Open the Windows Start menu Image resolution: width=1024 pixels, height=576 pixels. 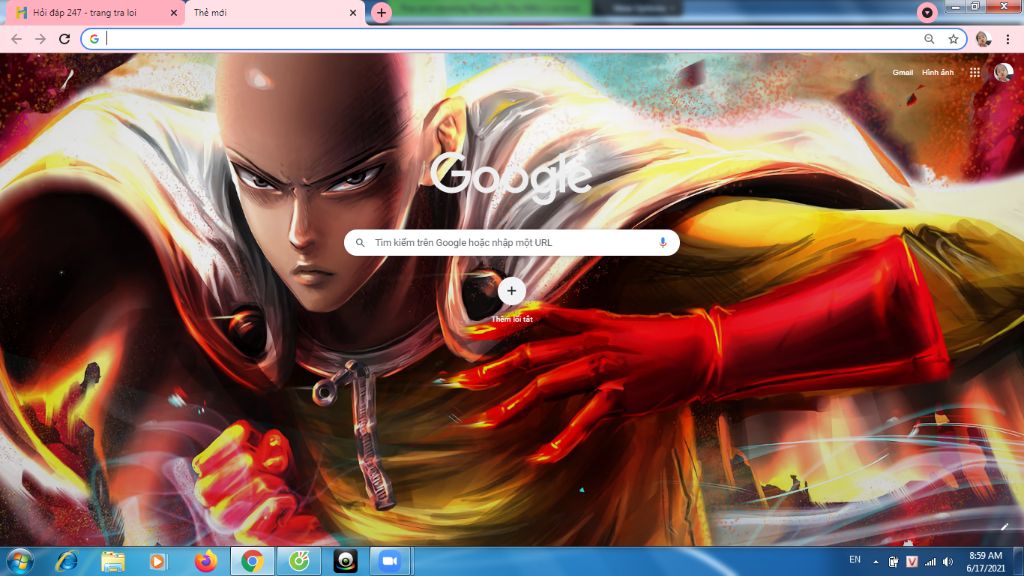coord(20,561)
